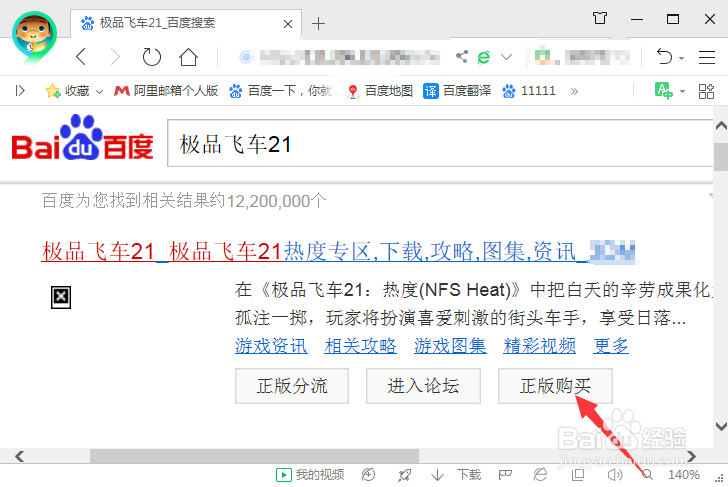This screenshot has width=728, height=487.
Task: Select the 极品飞车21_百度搜索 tab
Action: (186, 23)
